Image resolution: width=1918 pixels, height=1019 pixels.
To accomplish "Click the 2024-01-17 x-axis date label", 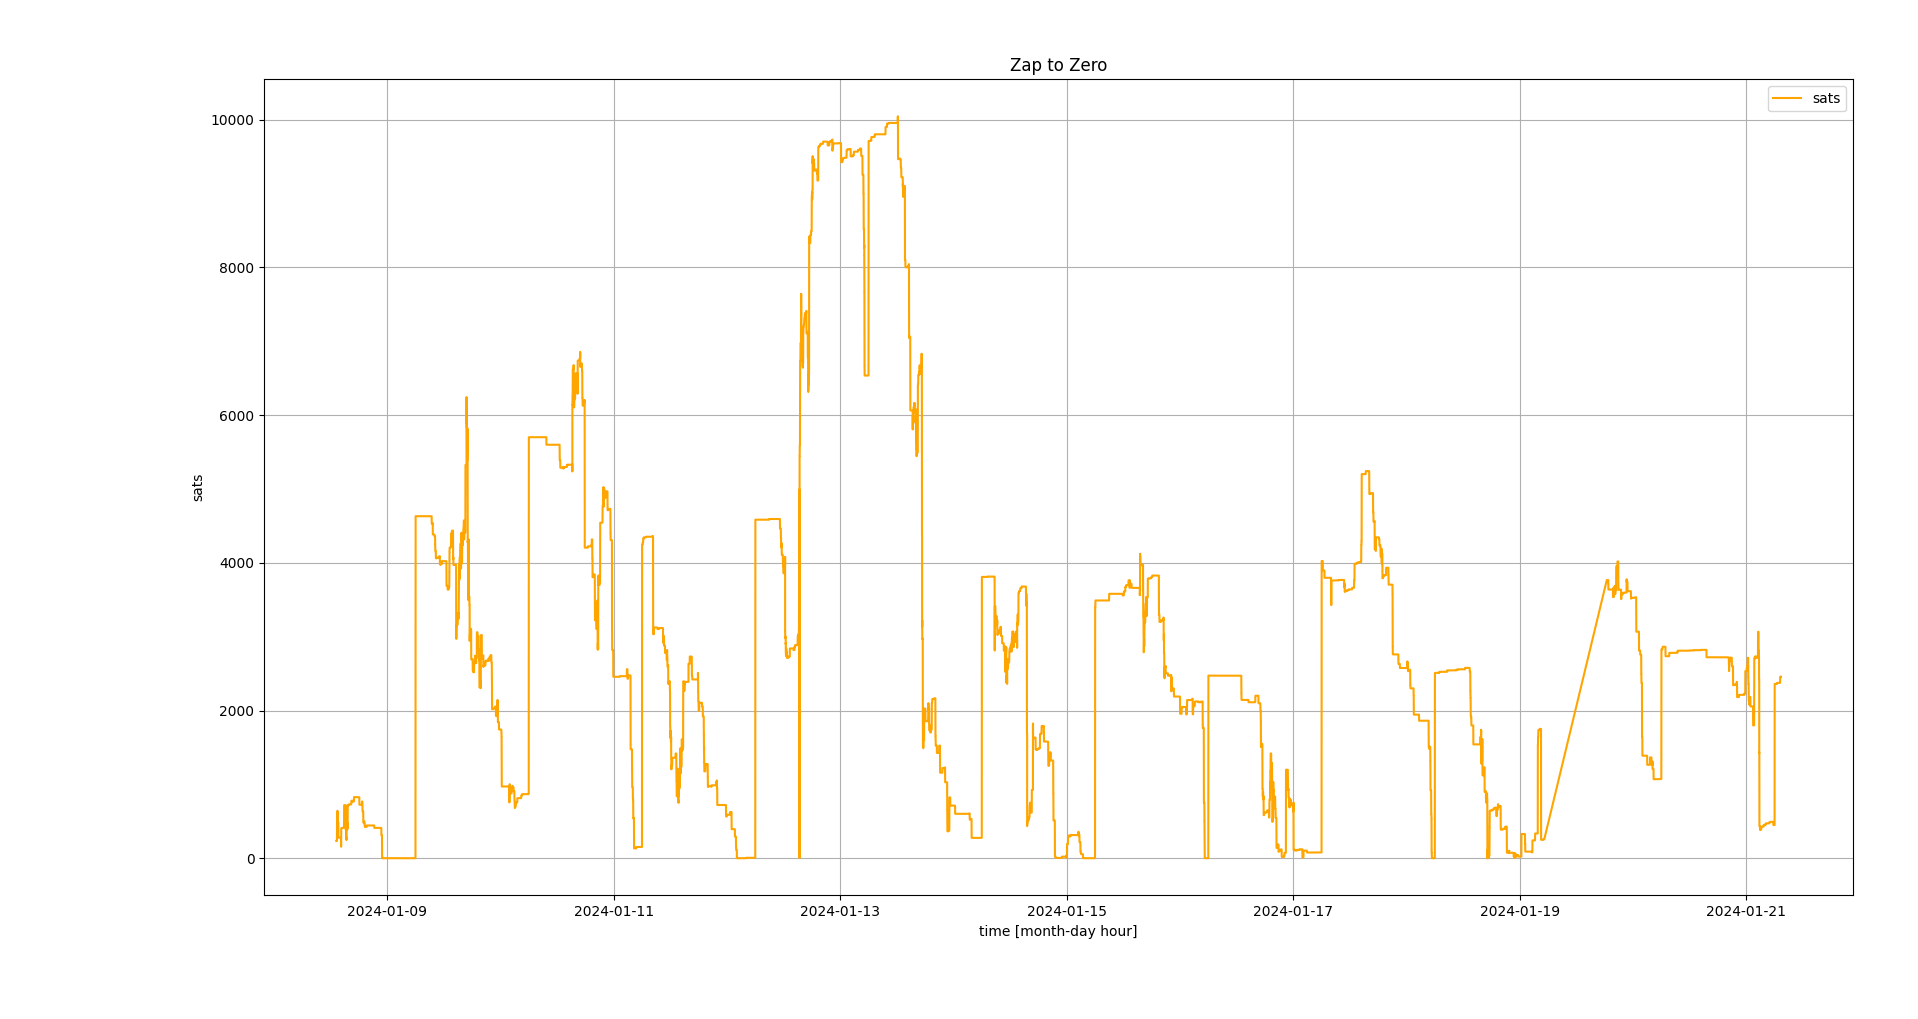I will pyautogui.click(x=1293, y=911).
